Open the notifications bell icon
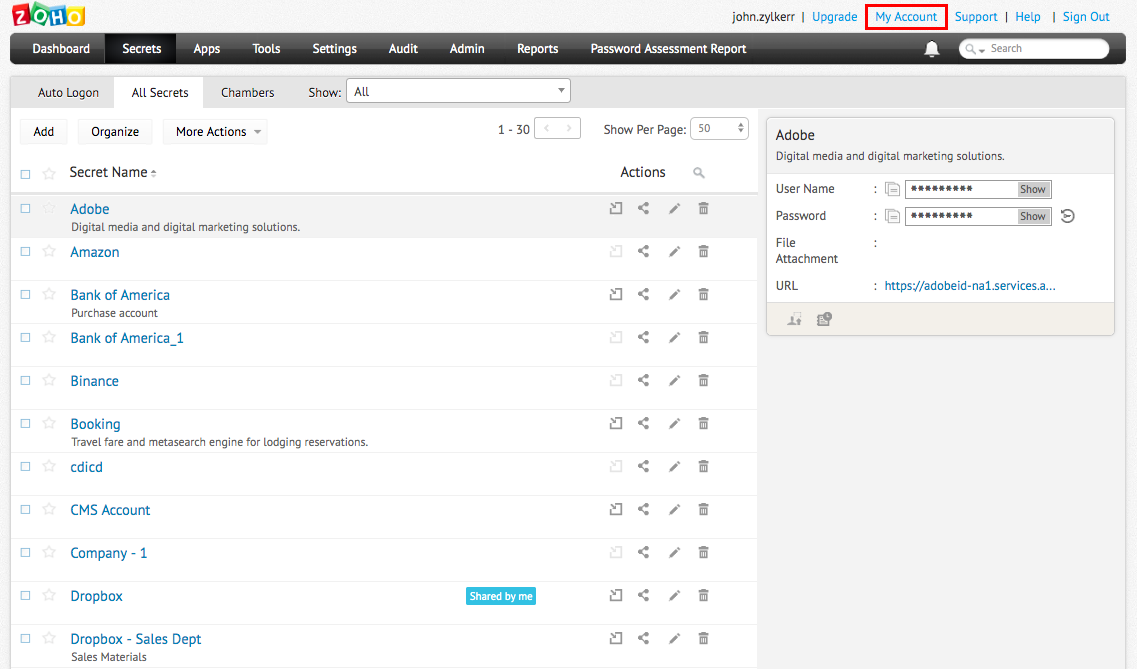1137x669 pixels. [x=931, y=49]
